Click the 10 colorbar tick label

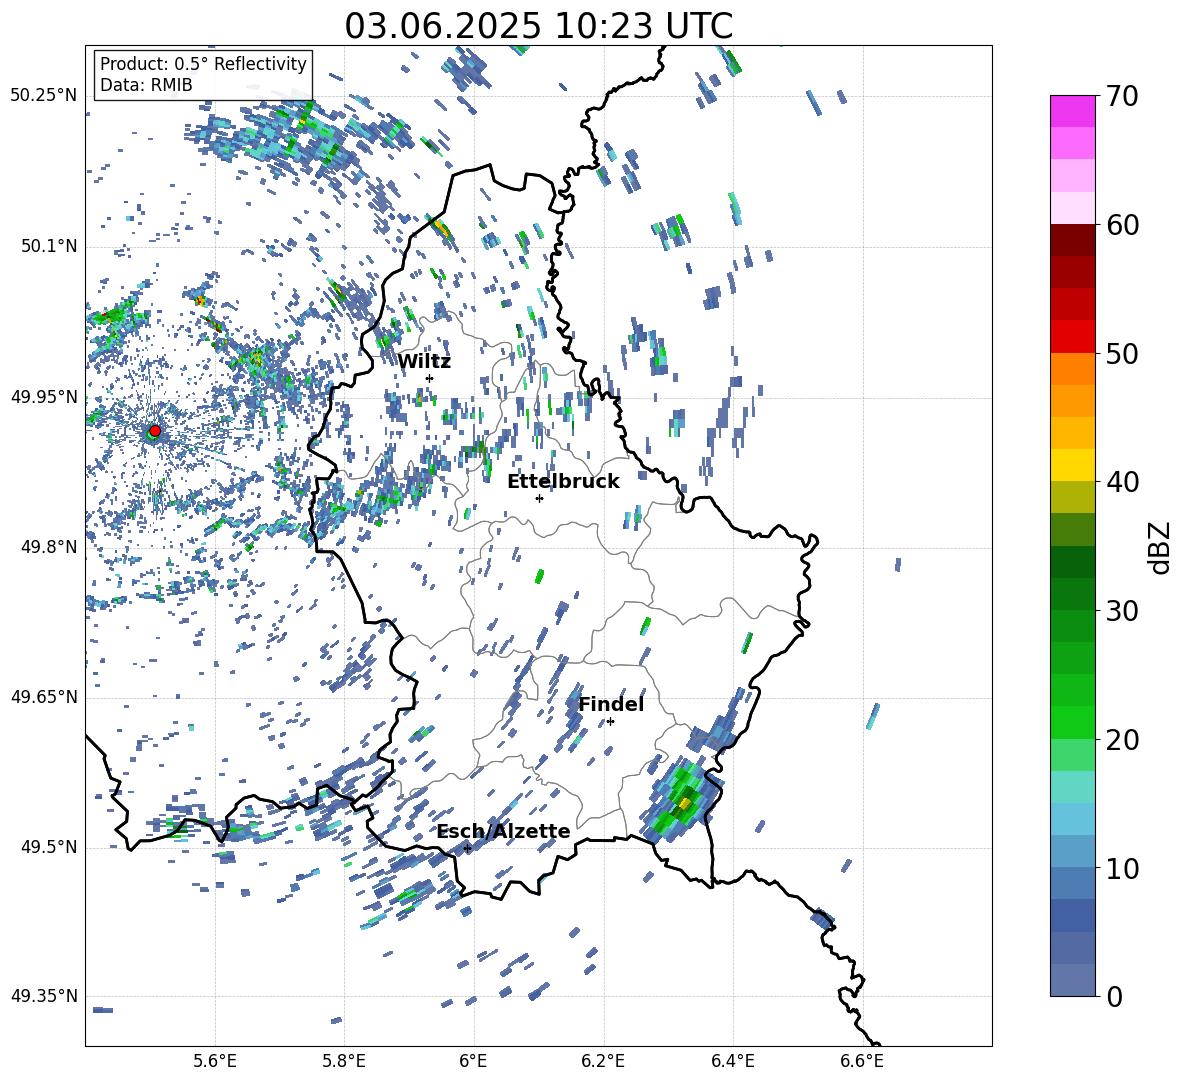click(x=1122, y=868)
